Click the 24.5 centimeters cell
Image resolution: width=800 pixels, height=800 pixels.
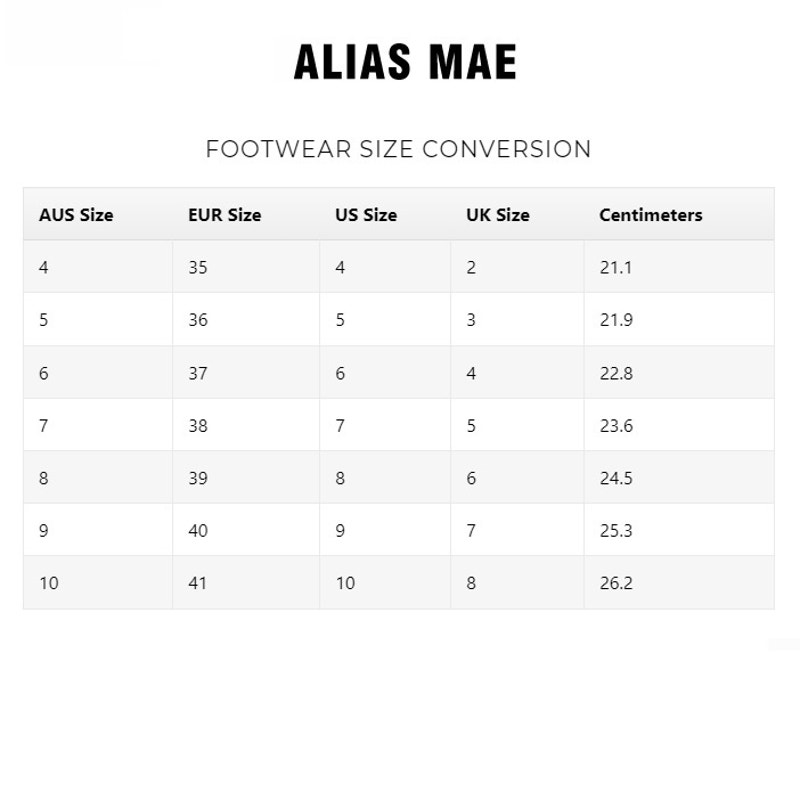(x=679, y=478)
